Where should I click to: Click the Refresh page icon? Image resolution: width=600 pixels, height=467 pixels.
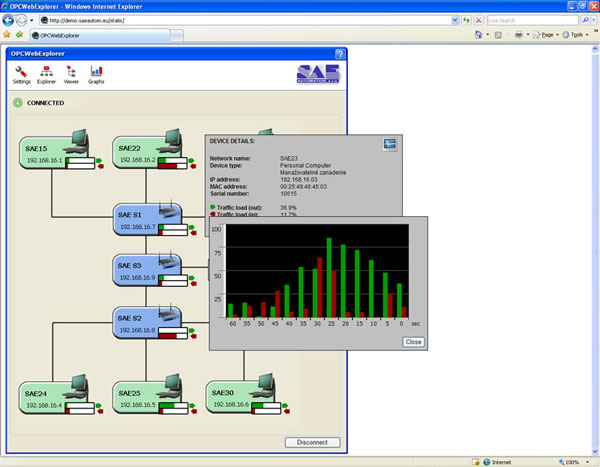(x=466, y=20)
